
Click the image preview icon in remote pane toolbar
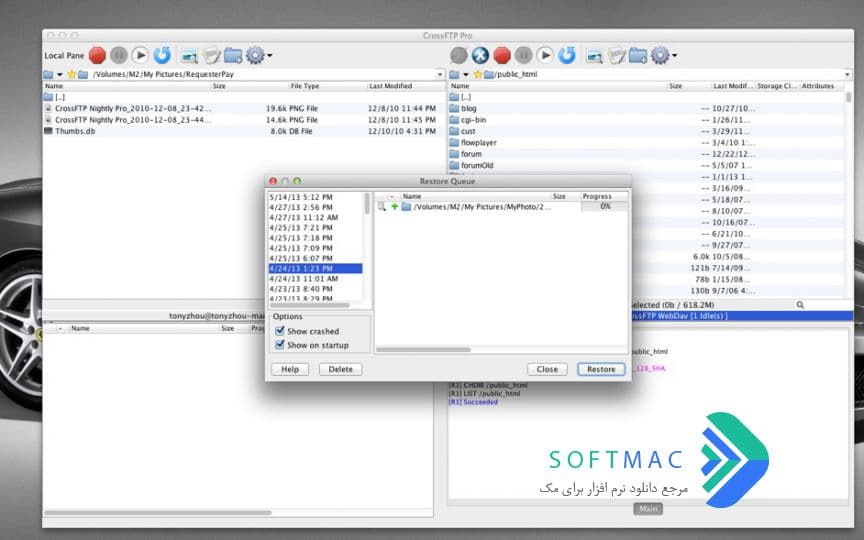(594, 56)
